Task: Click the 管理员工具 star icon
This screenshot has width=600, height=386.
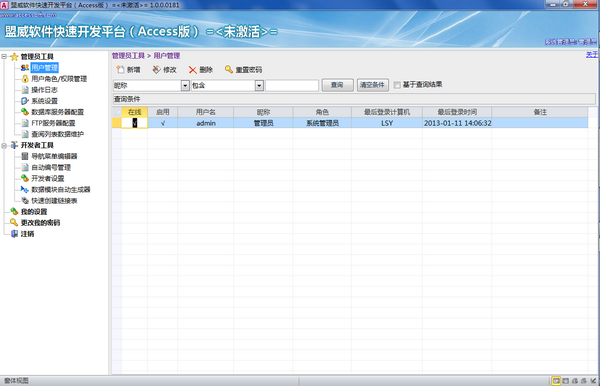Action: 14,57
